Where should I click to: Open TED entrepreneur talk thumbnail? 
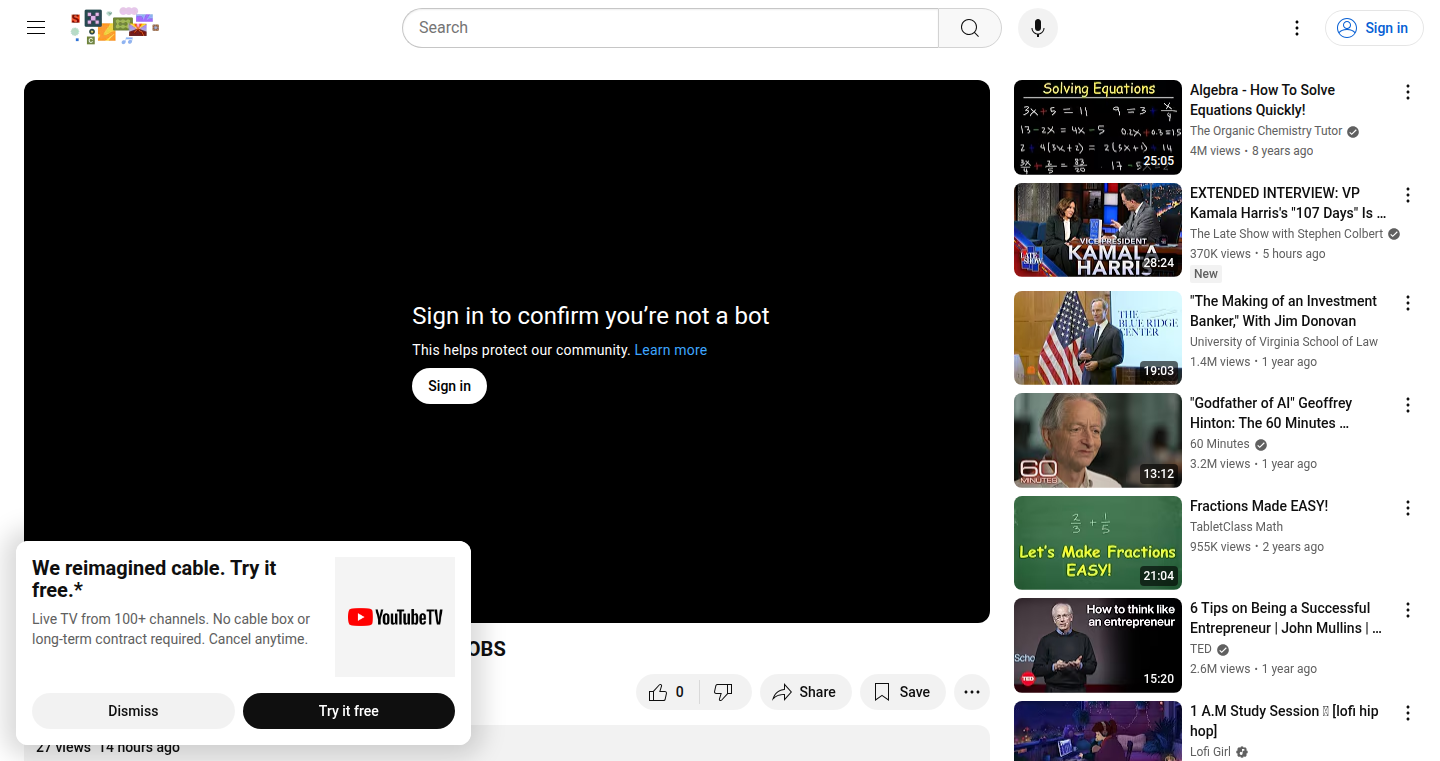tap(1098, 645)
